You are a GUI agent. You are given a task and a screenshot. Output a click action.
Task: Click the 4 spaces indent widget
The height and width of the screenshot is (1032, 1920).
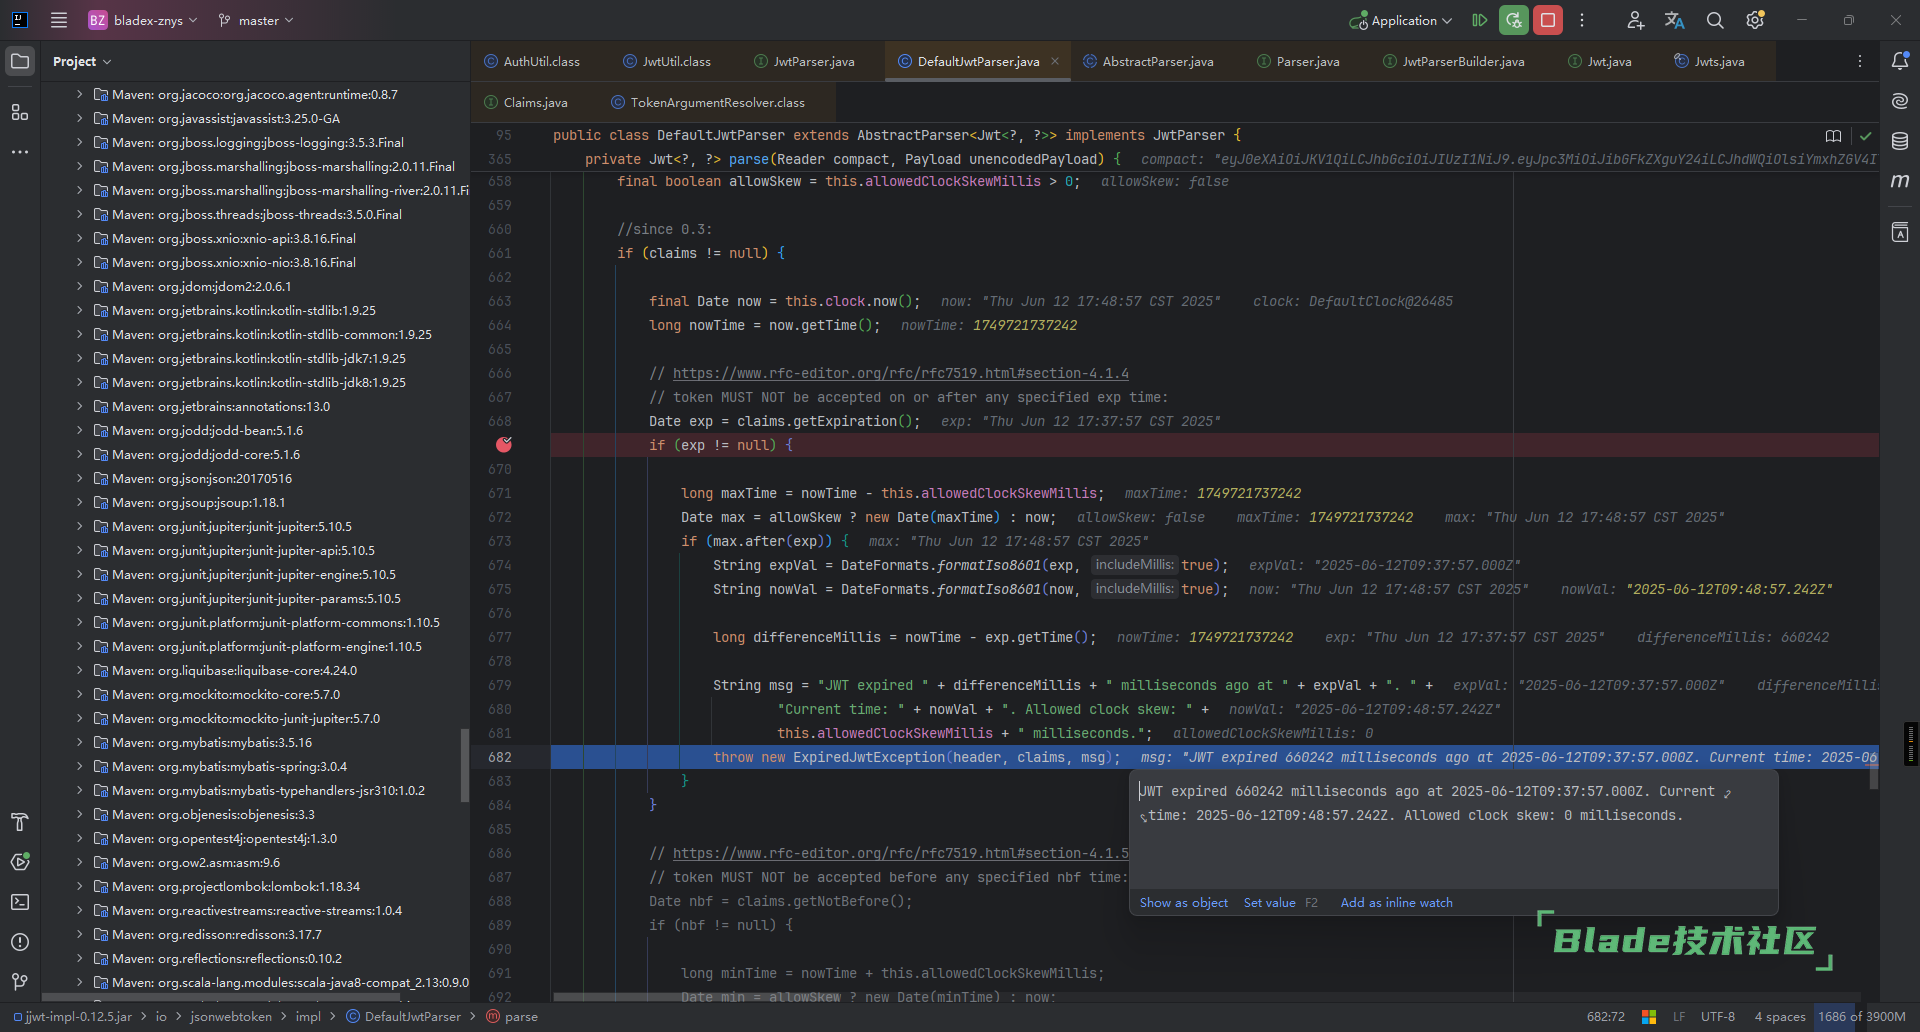pyautogui.click(x=1779, y=1016)
